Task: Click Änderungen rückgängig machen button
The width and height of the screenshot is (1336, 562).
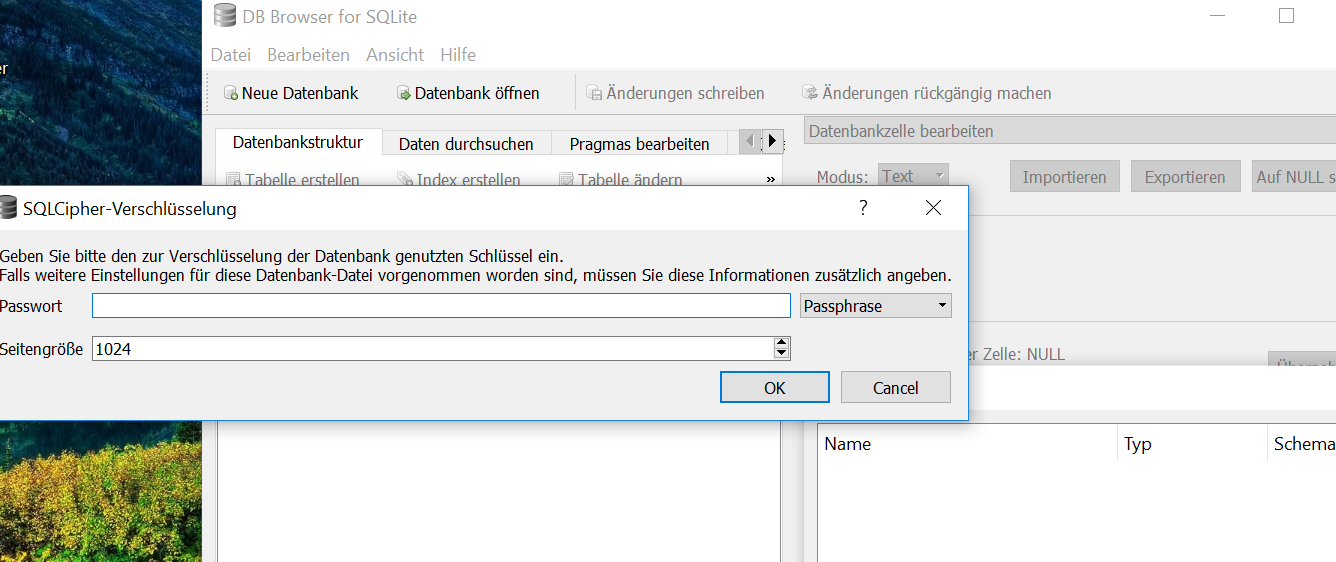Action: coord(926,93)
